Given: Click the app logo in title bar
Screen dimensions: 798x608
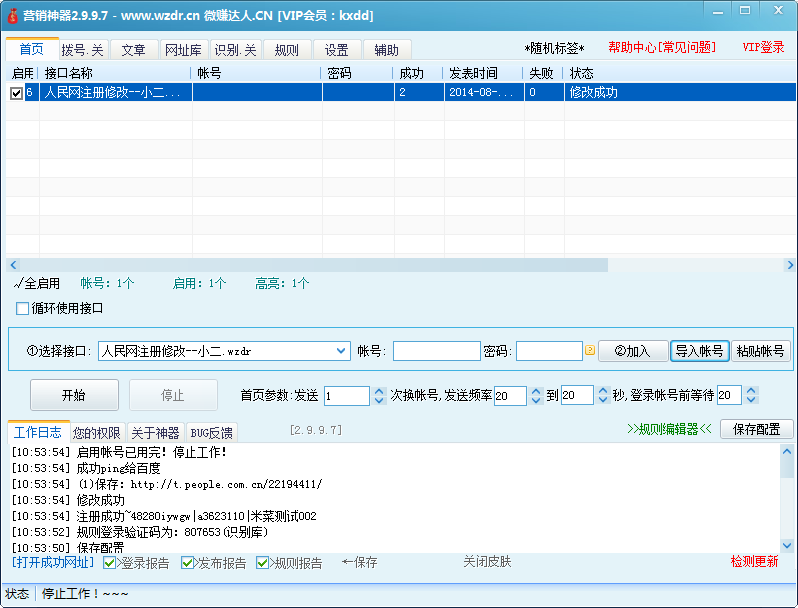Looking at the screenshot, I should click(12, 17).
